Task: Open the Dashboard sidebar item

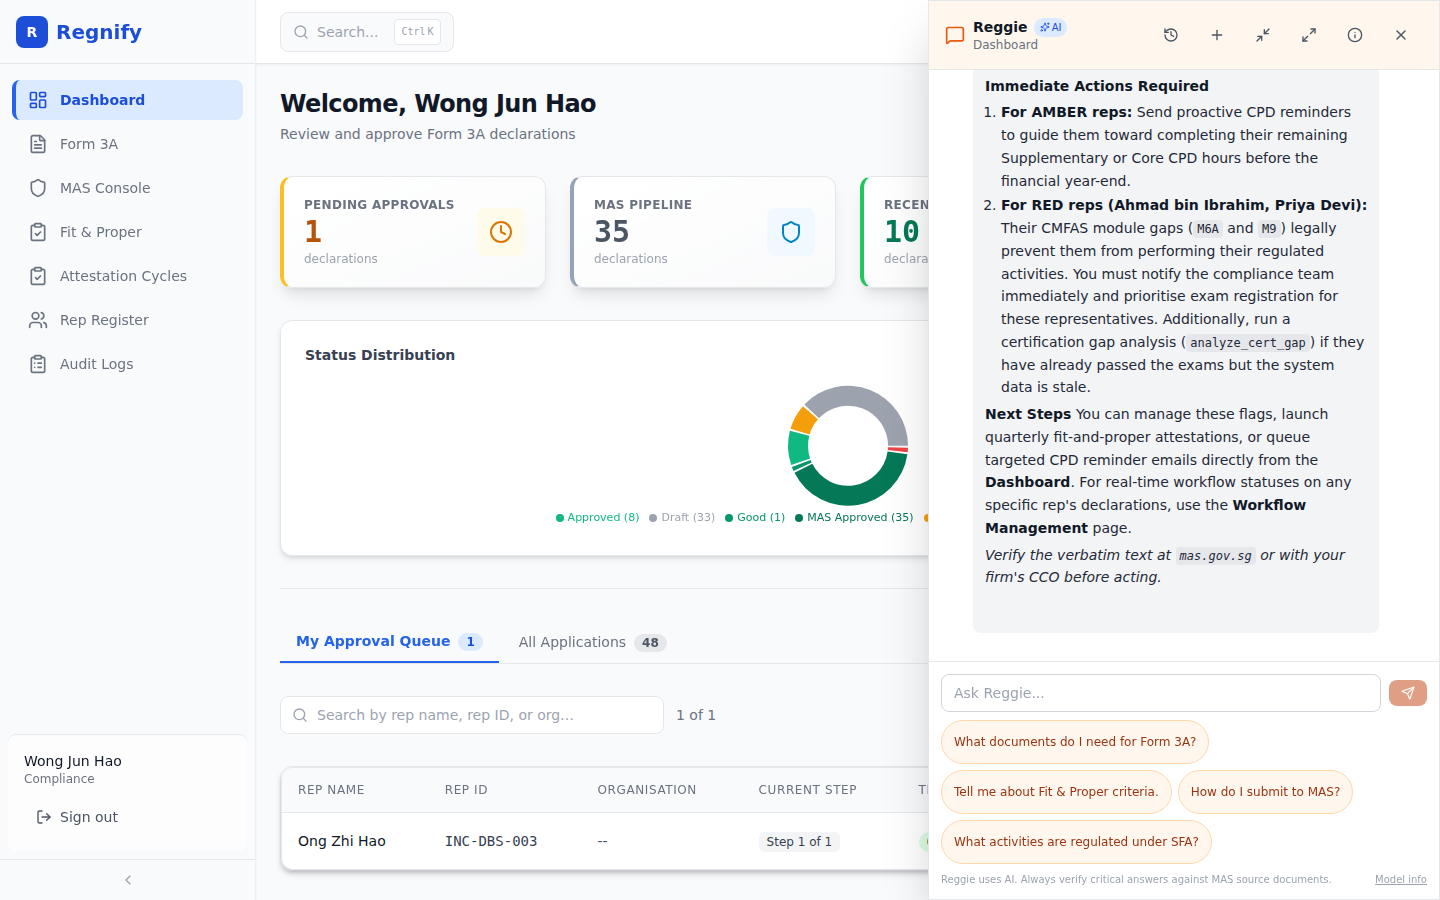Action: point(128,100)
